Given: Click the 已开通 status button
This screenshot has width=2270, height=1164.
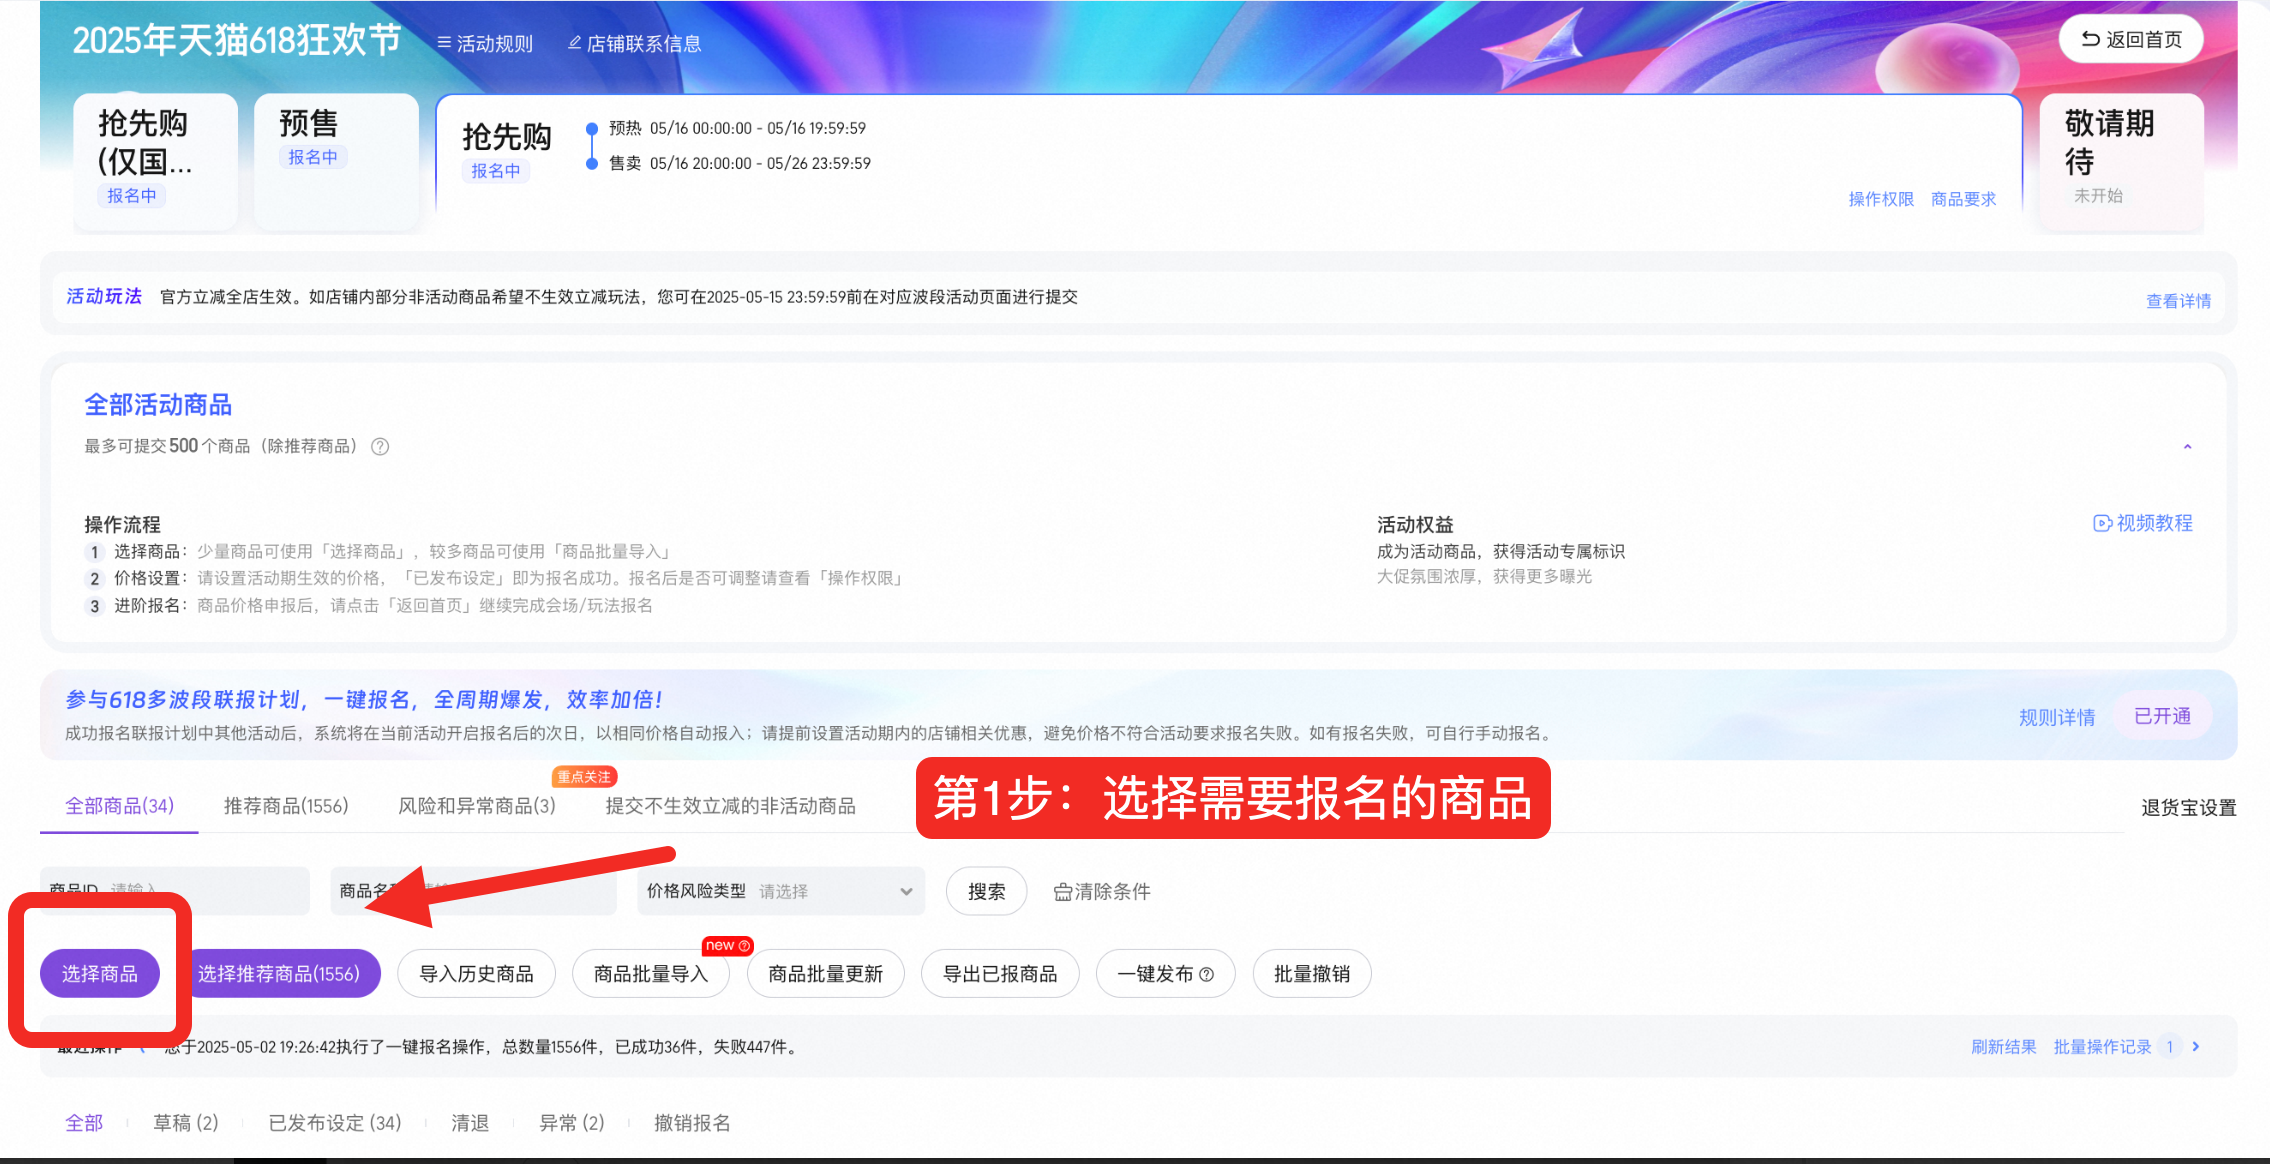Looking at the screenshot, I should 2162,716.
